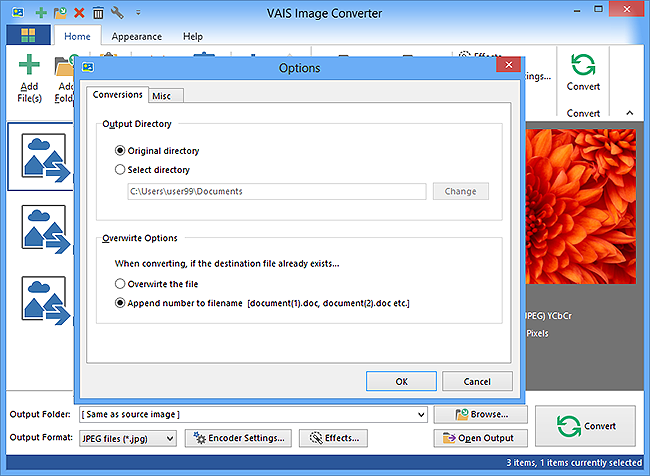Open the blue application menu button

[28, 35]
